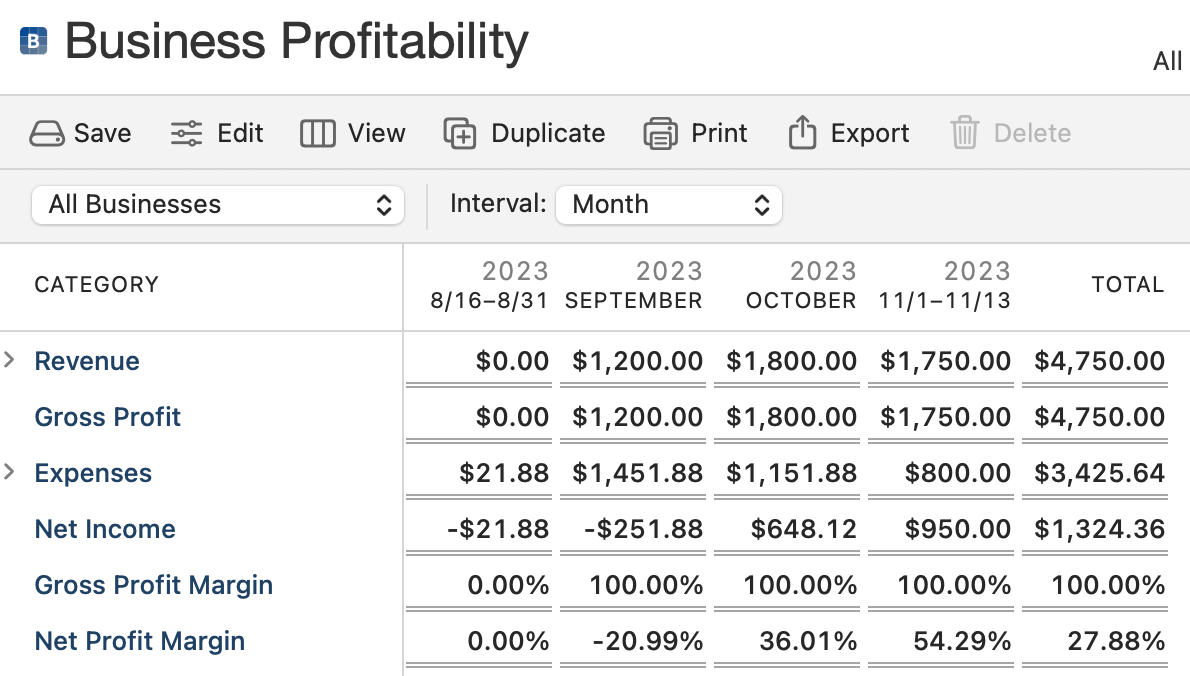Select the Gross Profit Margin row label
Screen dimensions: 1190x676
pyautogui.click(x=154, y=585)
